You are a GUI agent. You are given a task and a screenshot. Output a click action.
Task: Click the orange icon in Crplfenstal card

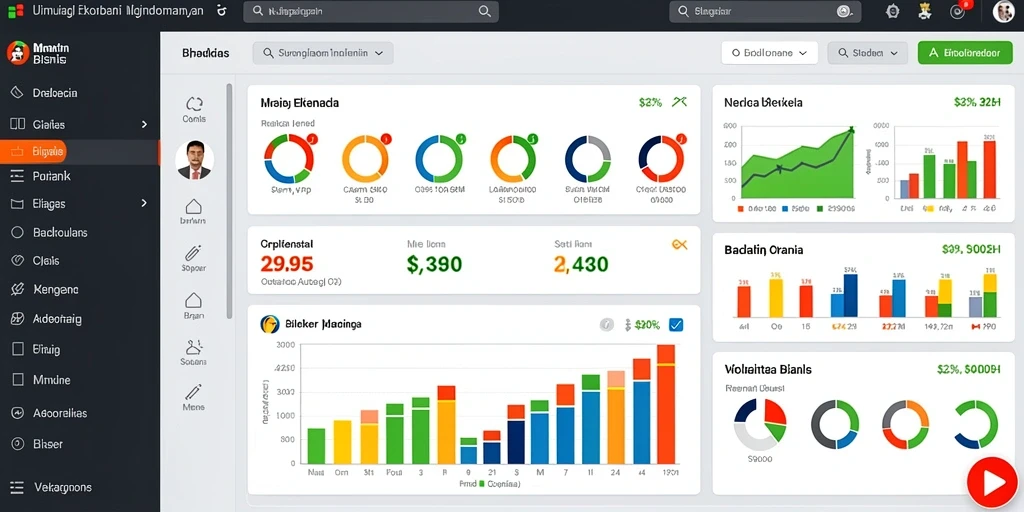[x=679, y=245]
